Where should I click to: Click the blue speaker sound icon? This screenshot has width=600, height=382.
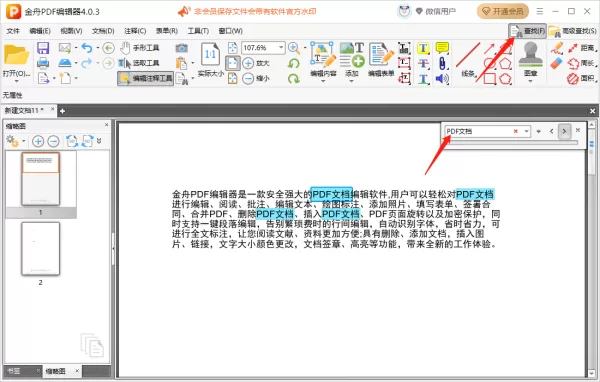(x=442, y=79)
